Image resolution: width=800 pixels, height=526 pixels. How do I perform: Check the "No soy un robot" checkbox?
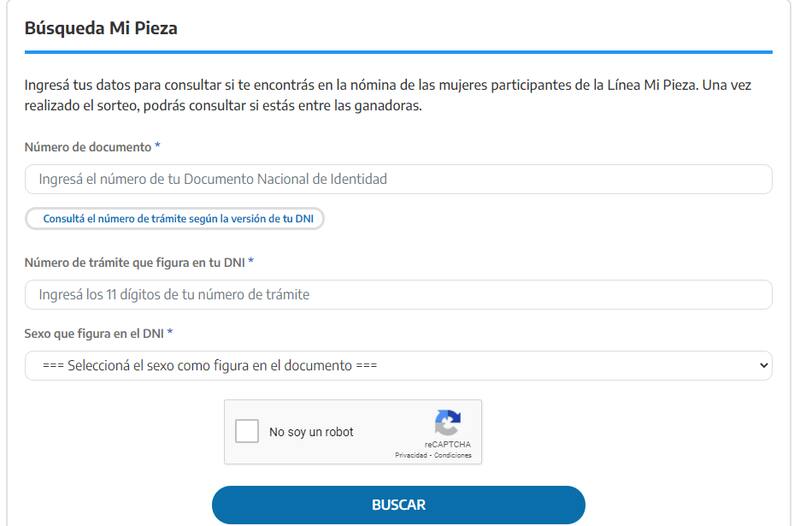coord(247,432)
